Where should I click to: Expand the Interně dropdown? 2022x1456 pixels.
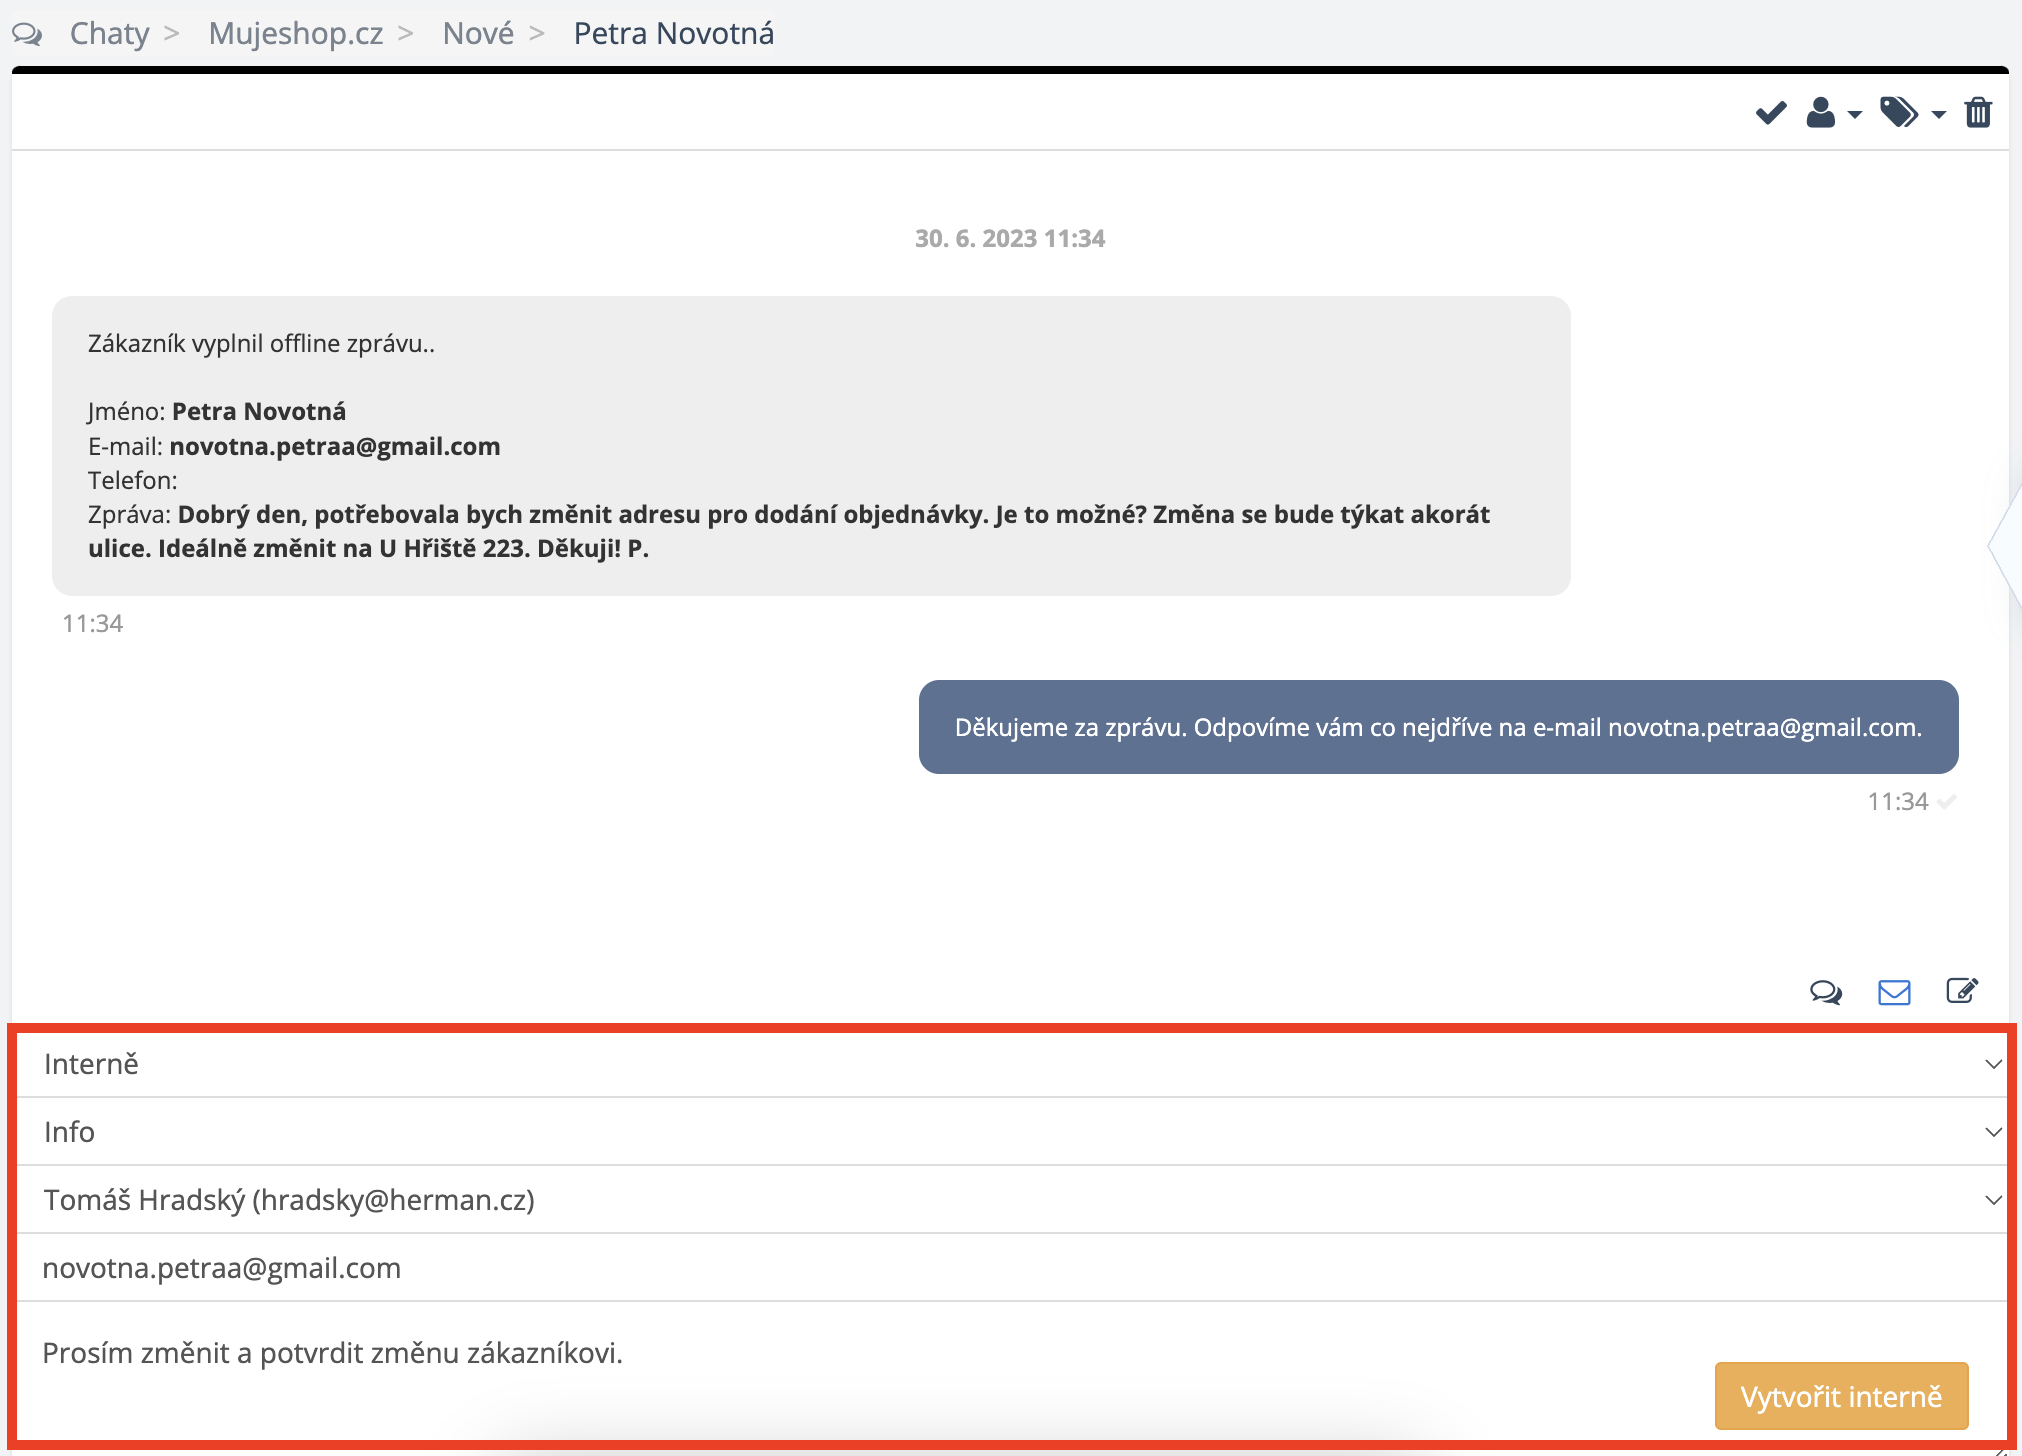pos(1010,1064)
